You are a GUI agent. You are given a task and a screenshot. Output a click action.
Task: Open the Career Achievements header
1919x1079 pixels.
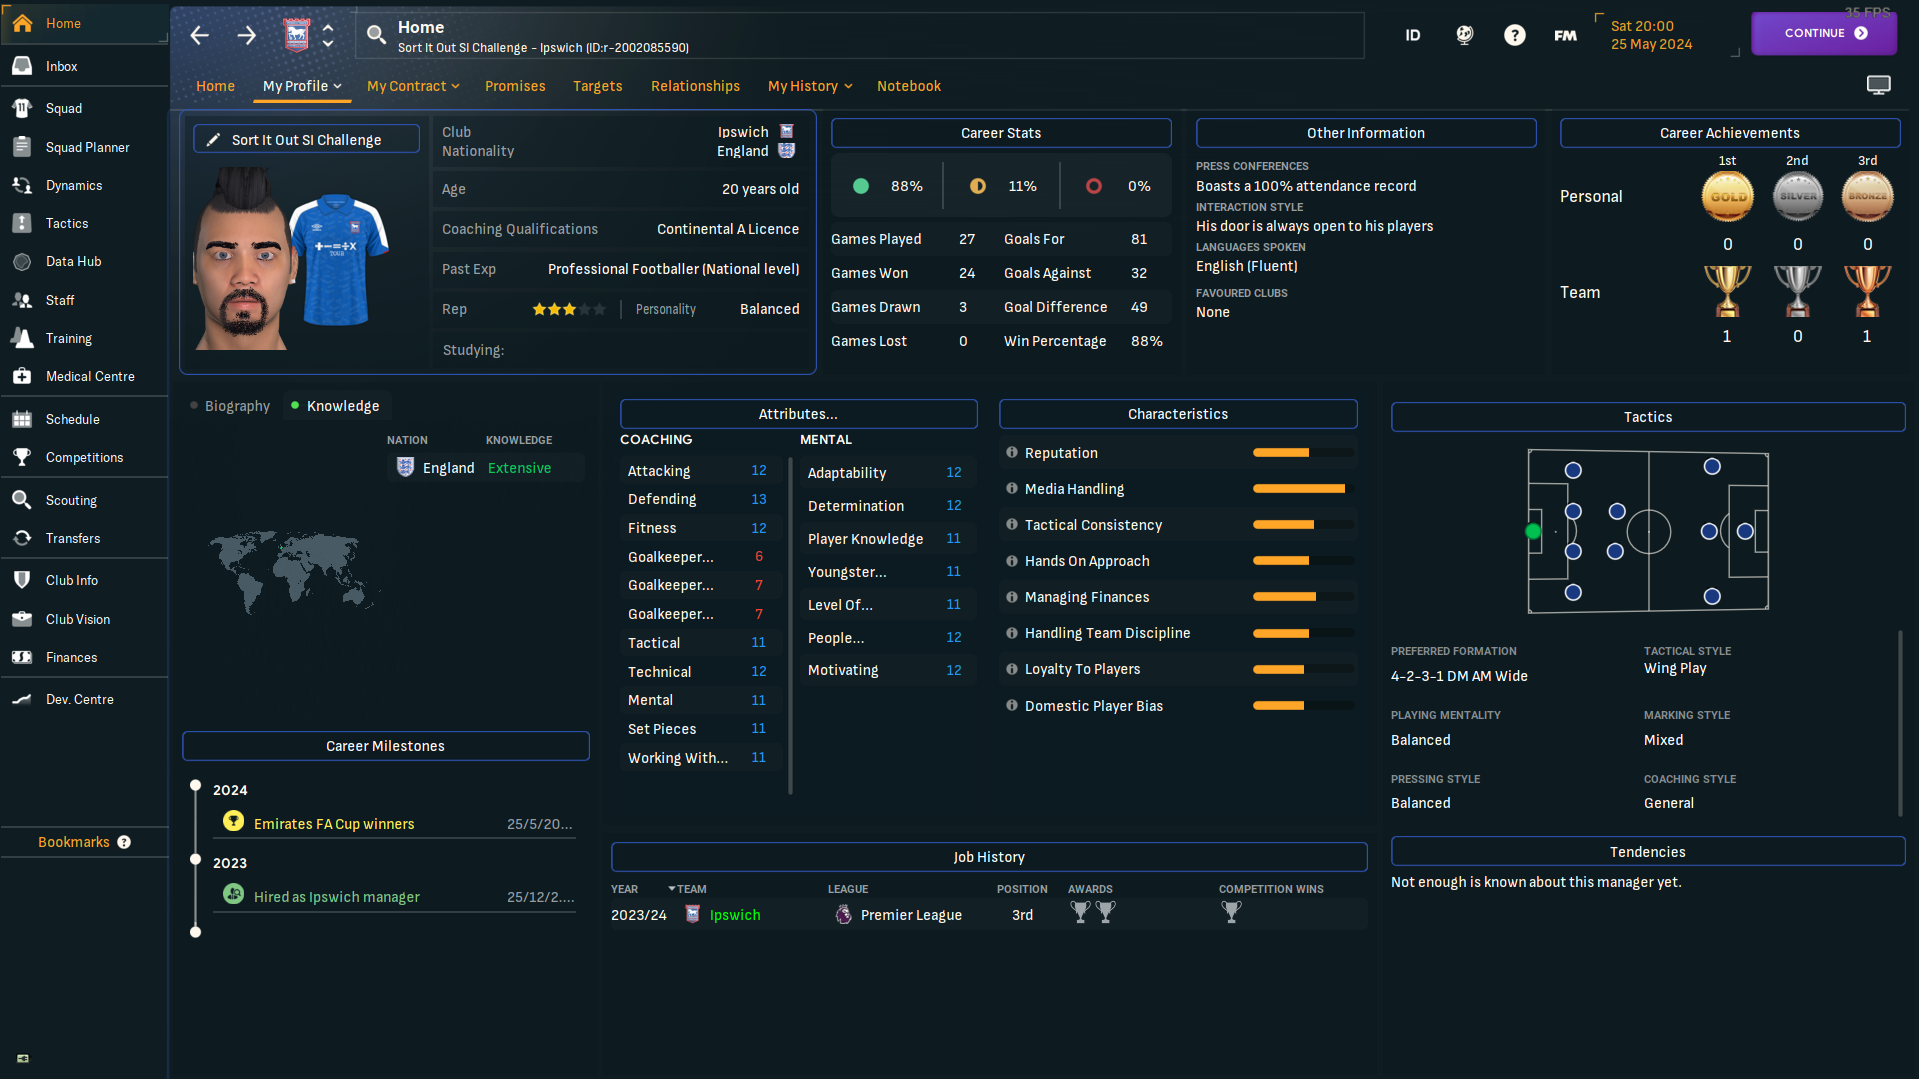coord(1730,133)
